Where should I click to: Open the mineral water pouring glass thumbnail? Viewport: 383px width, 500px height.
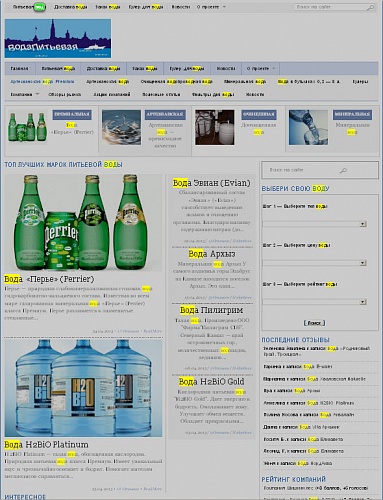point(308,127)
